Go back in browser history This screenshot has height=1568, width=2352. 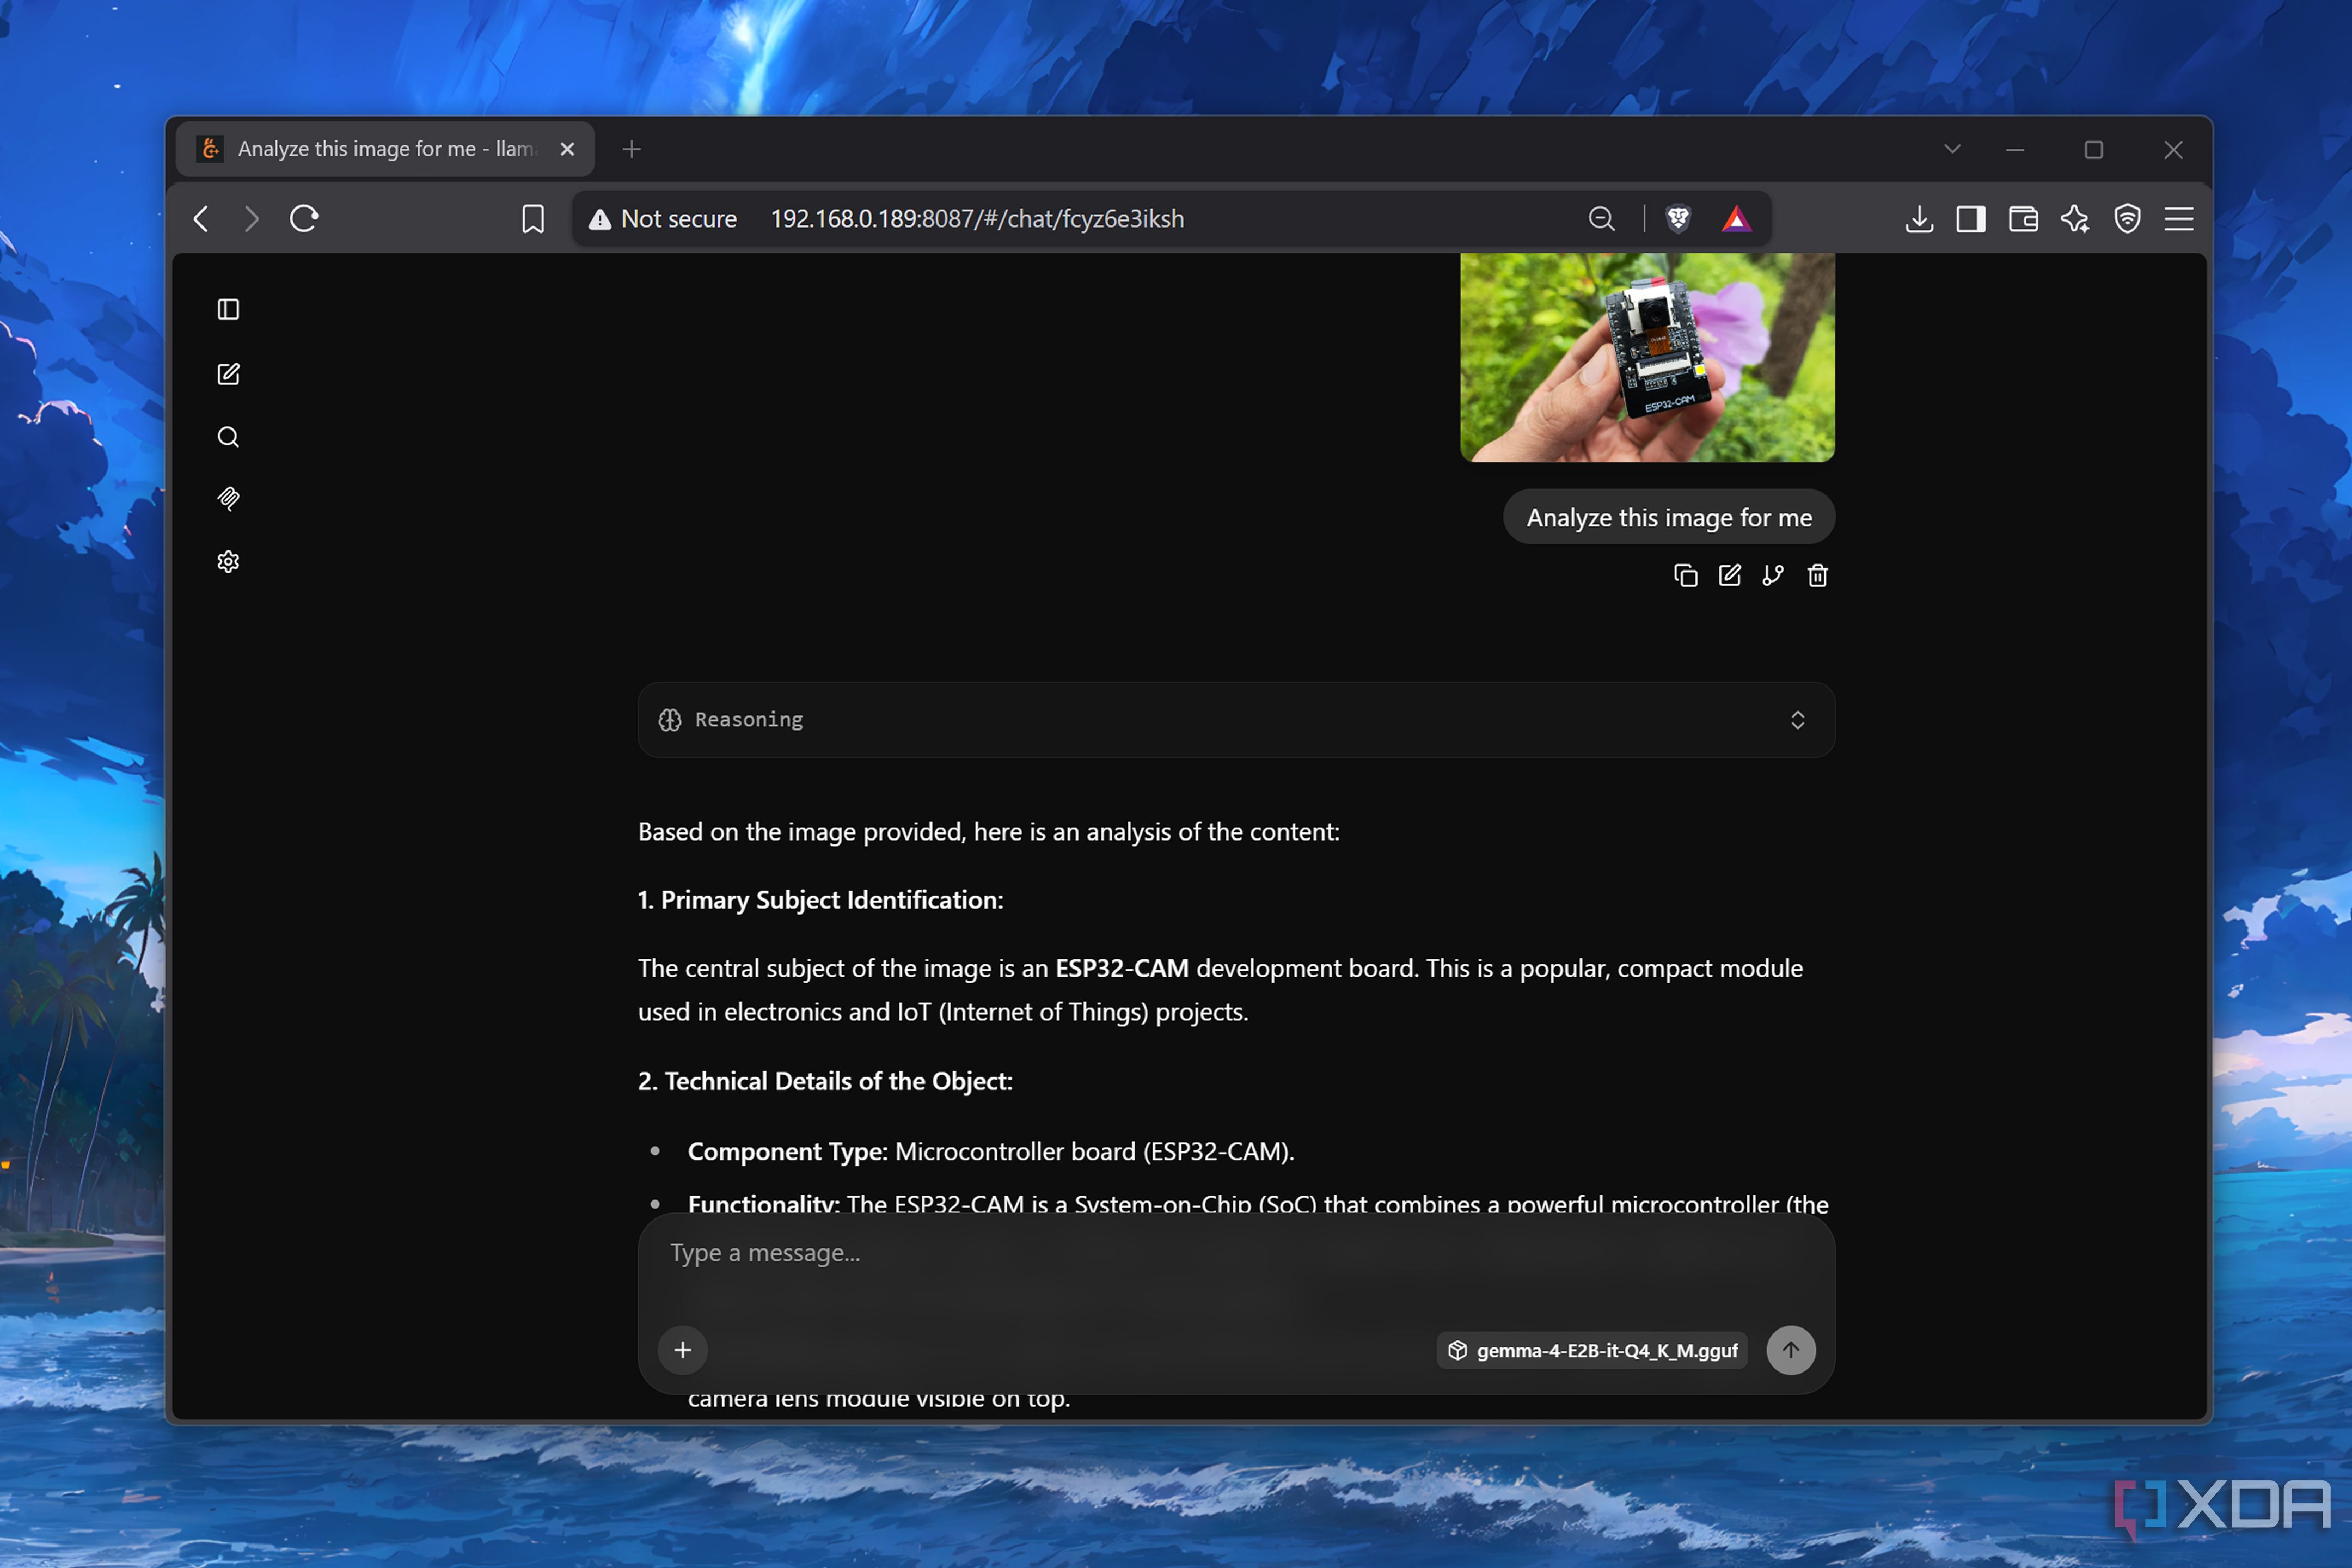coord(201,219)
